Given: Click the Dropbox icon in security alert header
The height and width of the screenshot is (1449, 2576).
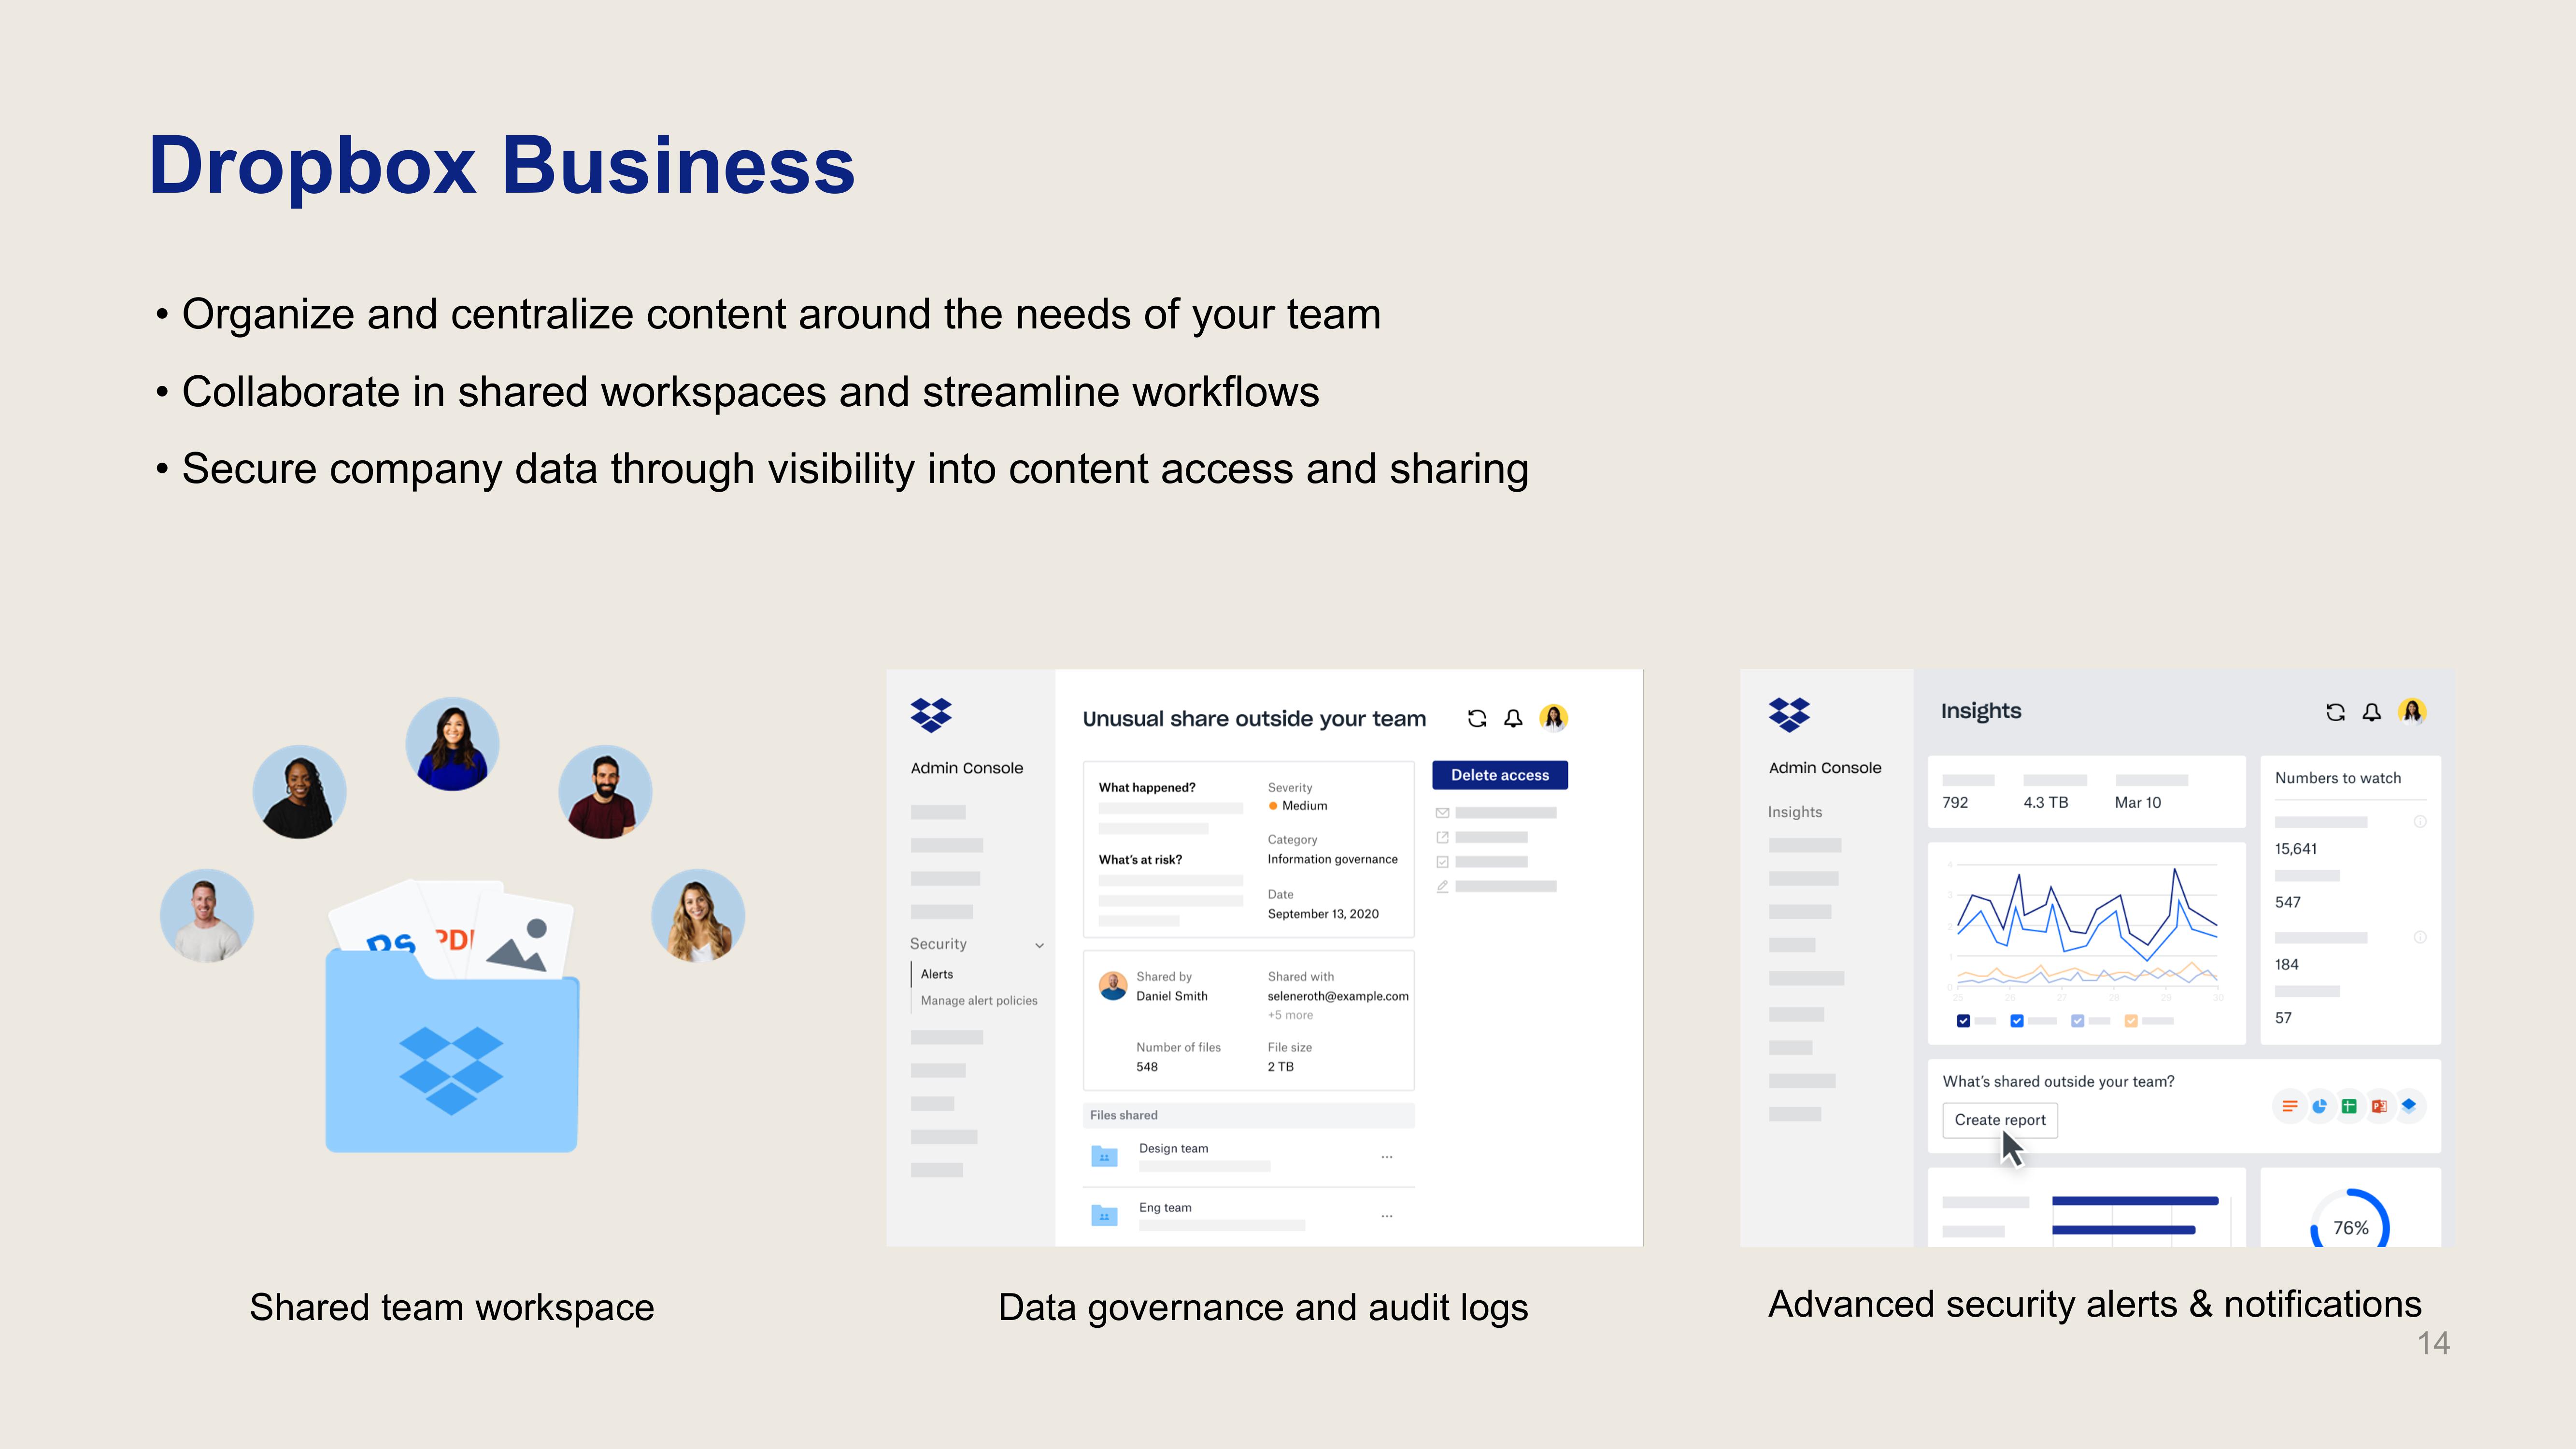Looking at the screenshot, I should [932, 717].
